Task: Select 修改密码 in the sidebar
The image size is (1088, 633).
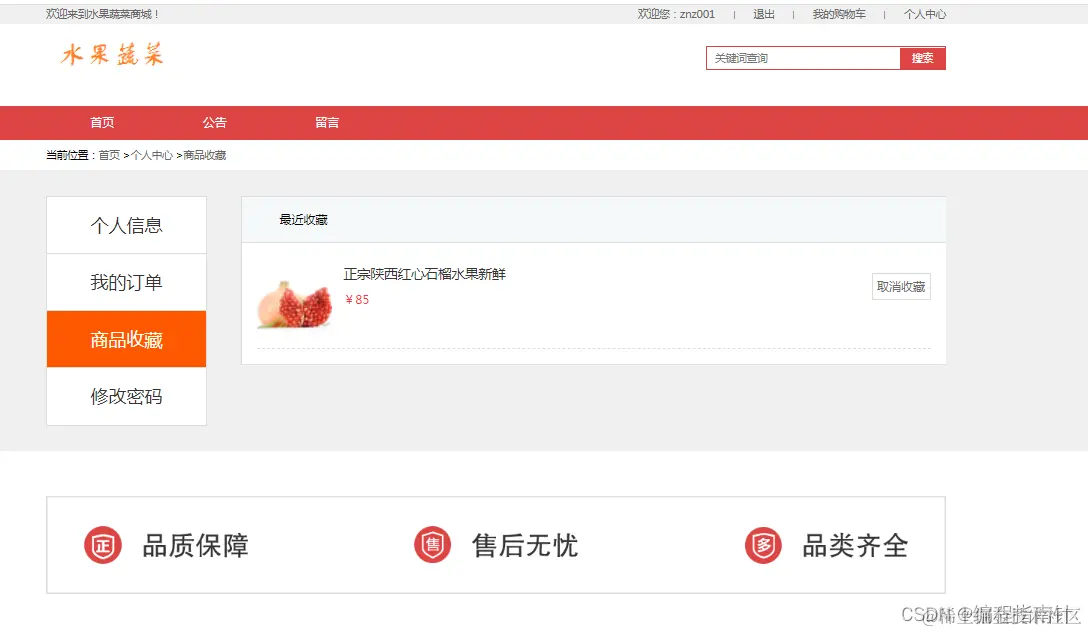Action: tap(126, 396)
